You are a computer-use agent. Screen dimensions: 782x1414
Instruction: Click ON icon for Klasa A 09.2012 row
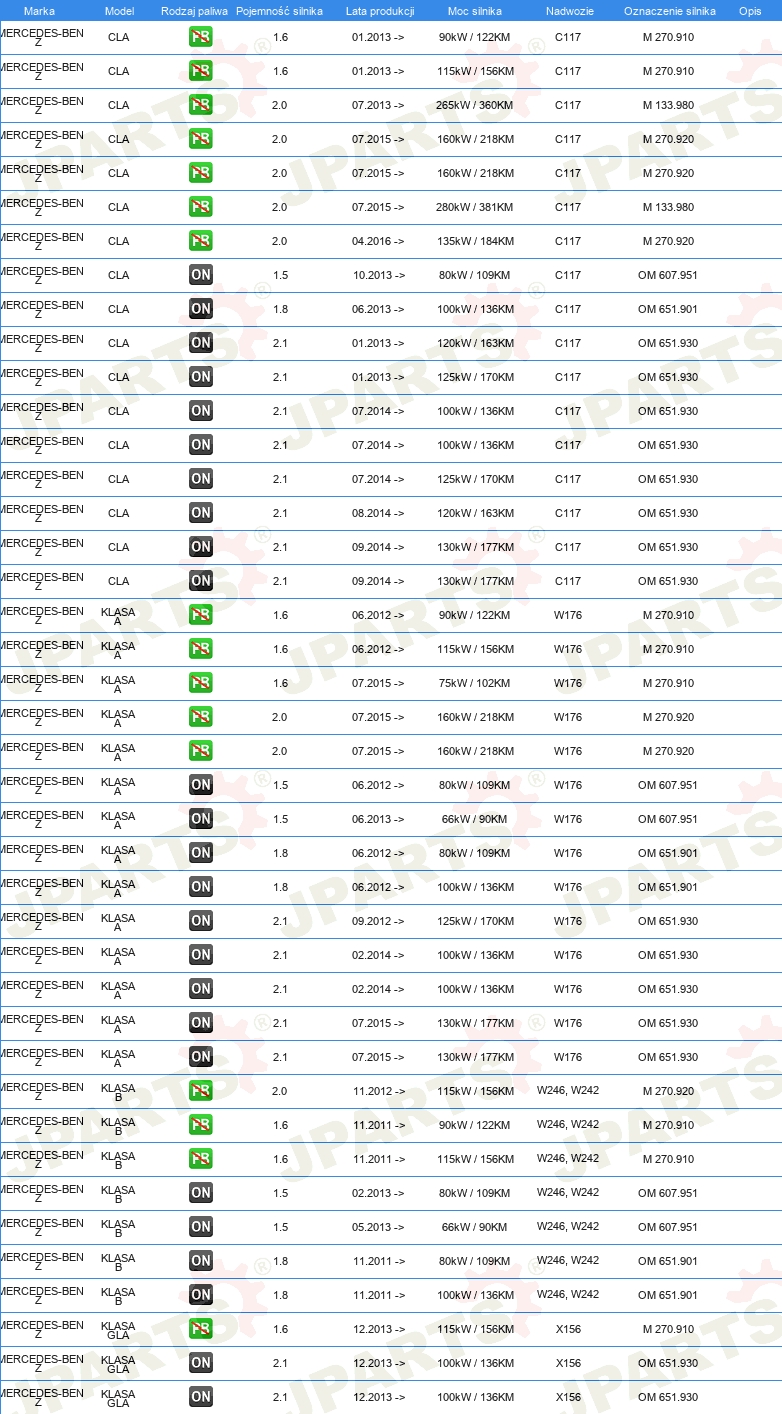(201, 921)
